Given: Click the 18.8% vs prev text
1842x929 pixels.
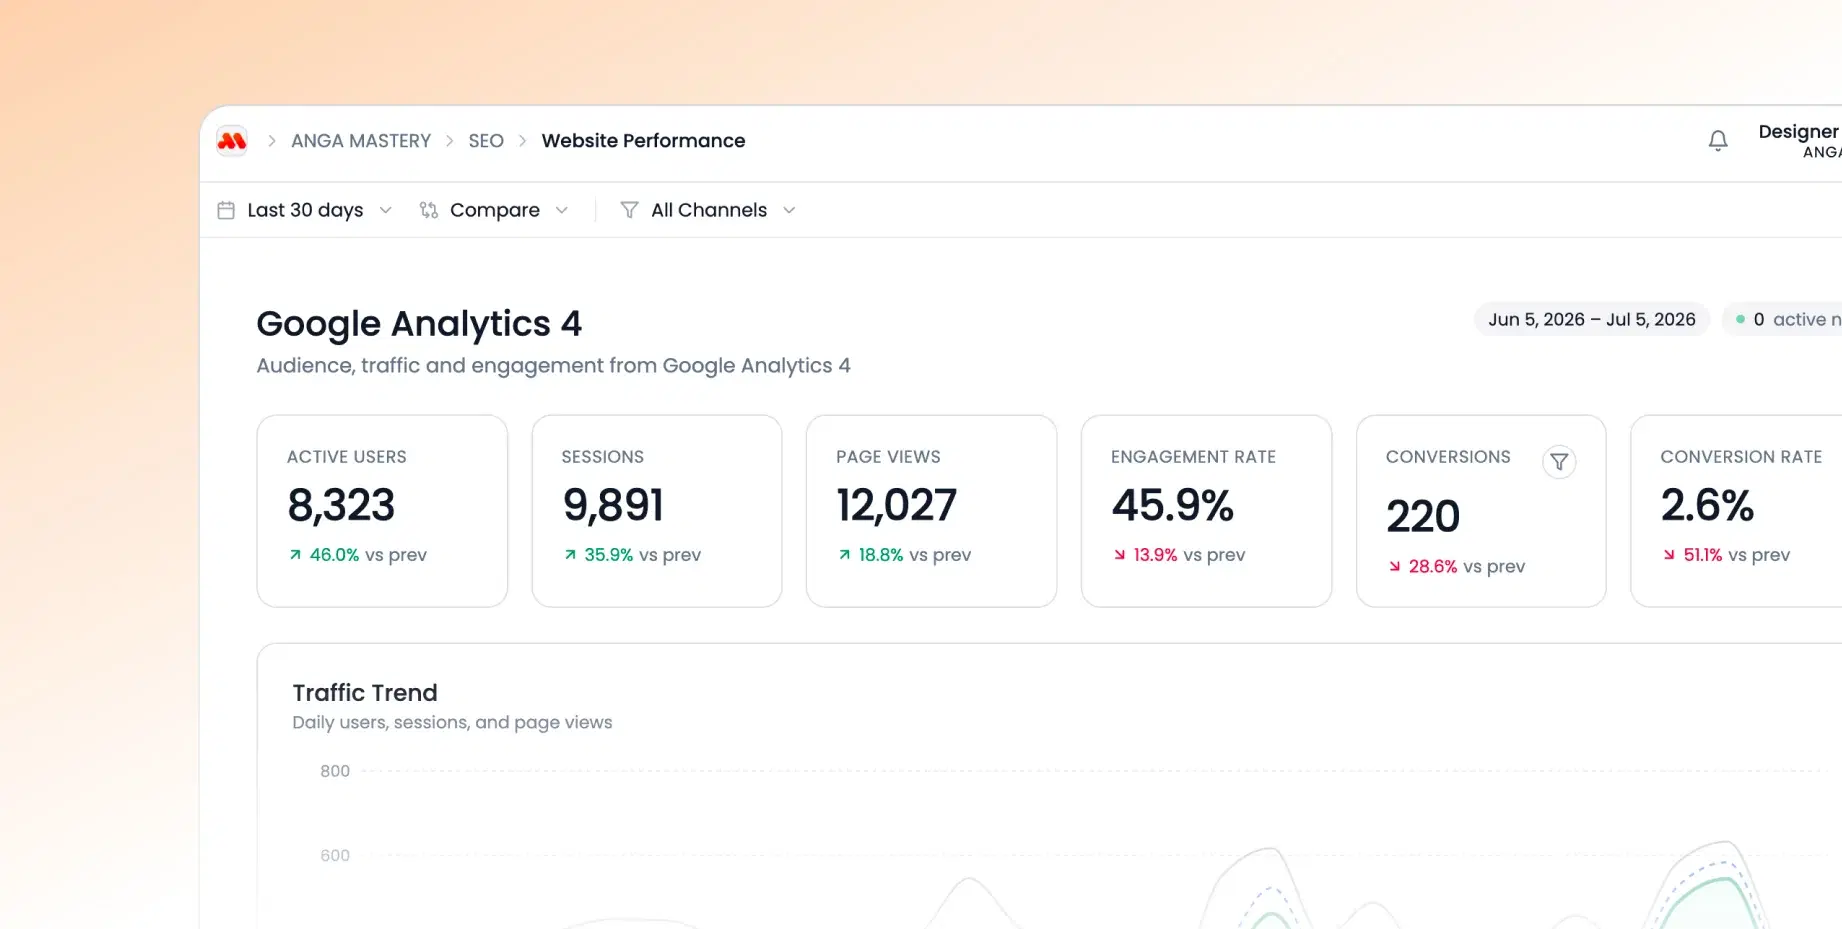Looking at the screenshot, I should click(x=915, y=555).
